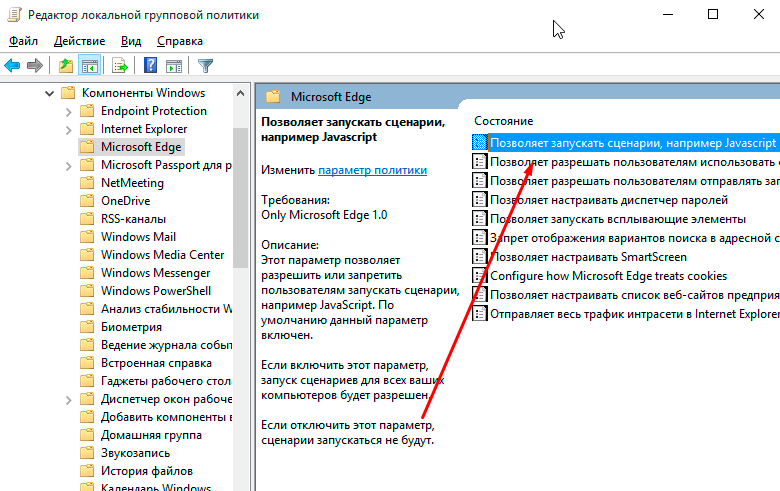Select Запрет отображения вариантов поиска policy
Screen dimensions: 780x491
634,238
